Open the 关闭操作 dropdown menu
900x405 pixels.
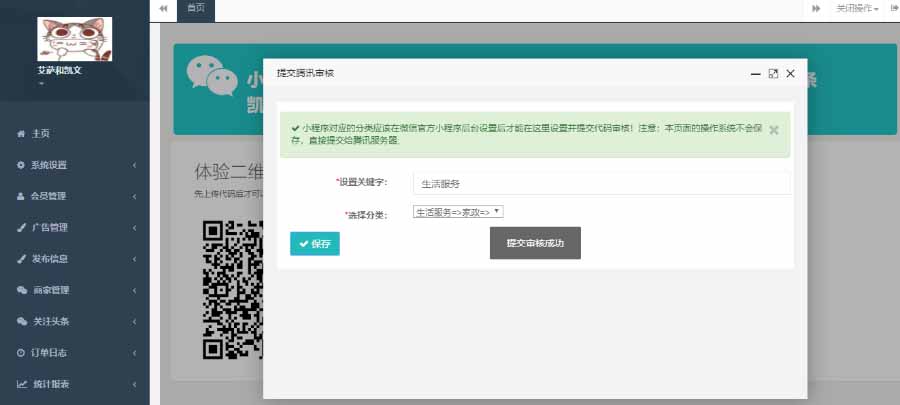pos(857,8)
